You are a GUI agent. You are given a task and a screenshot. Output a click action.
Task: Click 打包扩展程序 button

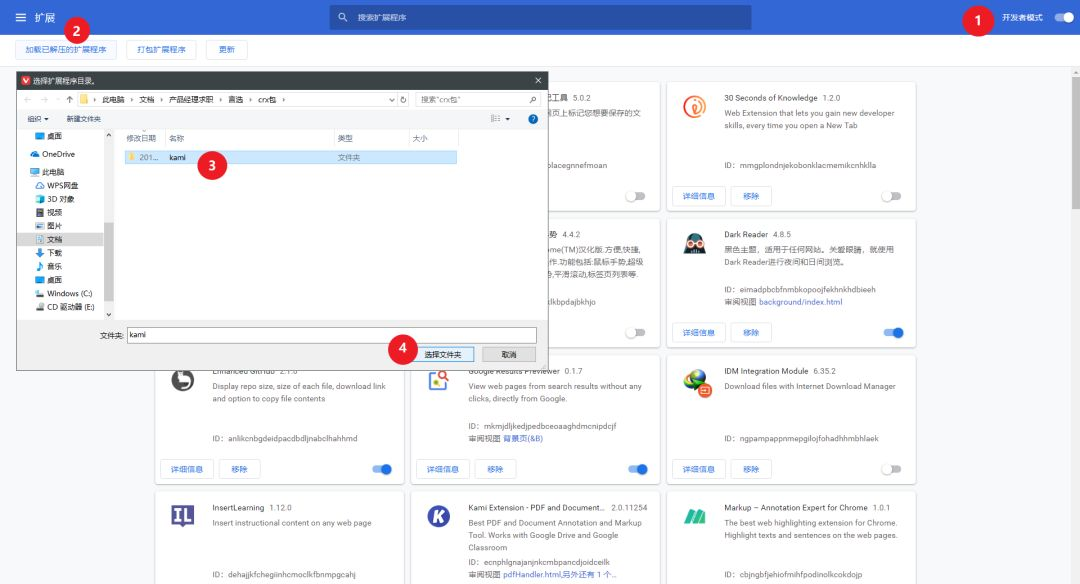[161, 50]
